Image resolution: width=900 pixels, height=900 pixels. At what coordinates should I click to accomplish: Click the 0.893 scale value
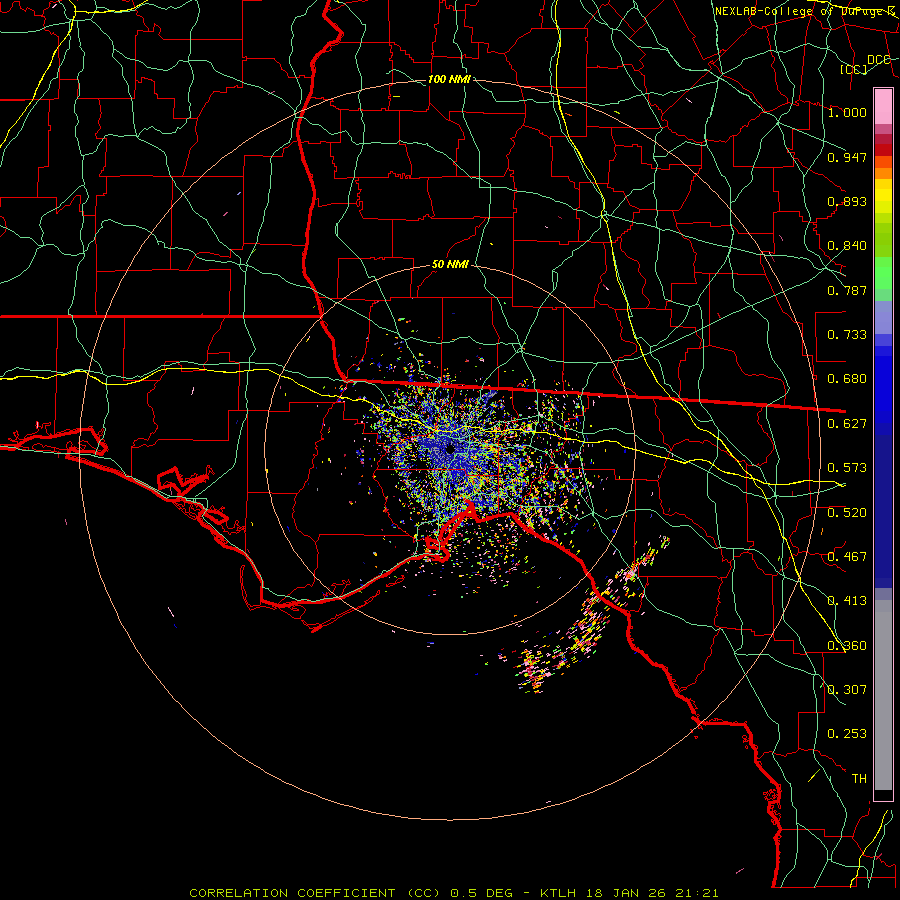[x=847, y=201]
